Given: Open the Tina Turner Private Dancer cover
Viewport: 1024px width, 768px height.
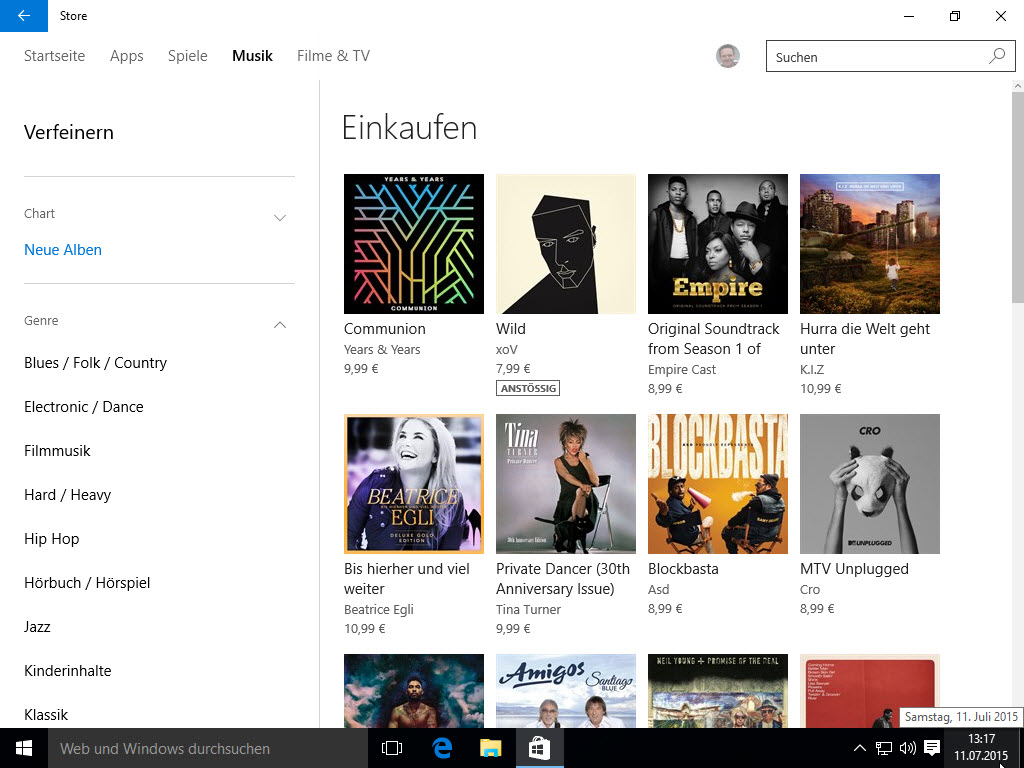Looking at the screenshot, I should tap(566, 484).
